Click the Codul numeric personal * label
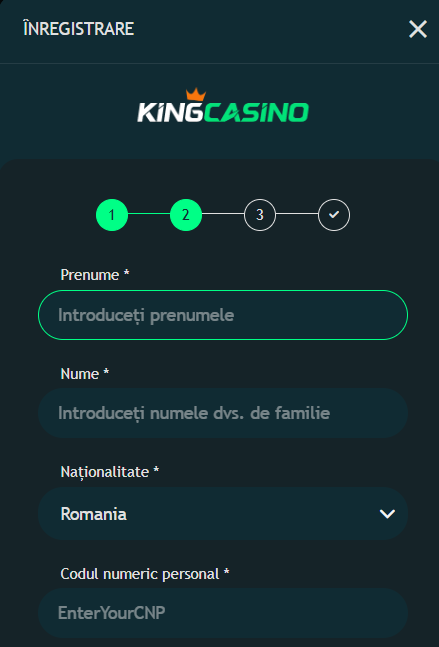 pos(145,574)
